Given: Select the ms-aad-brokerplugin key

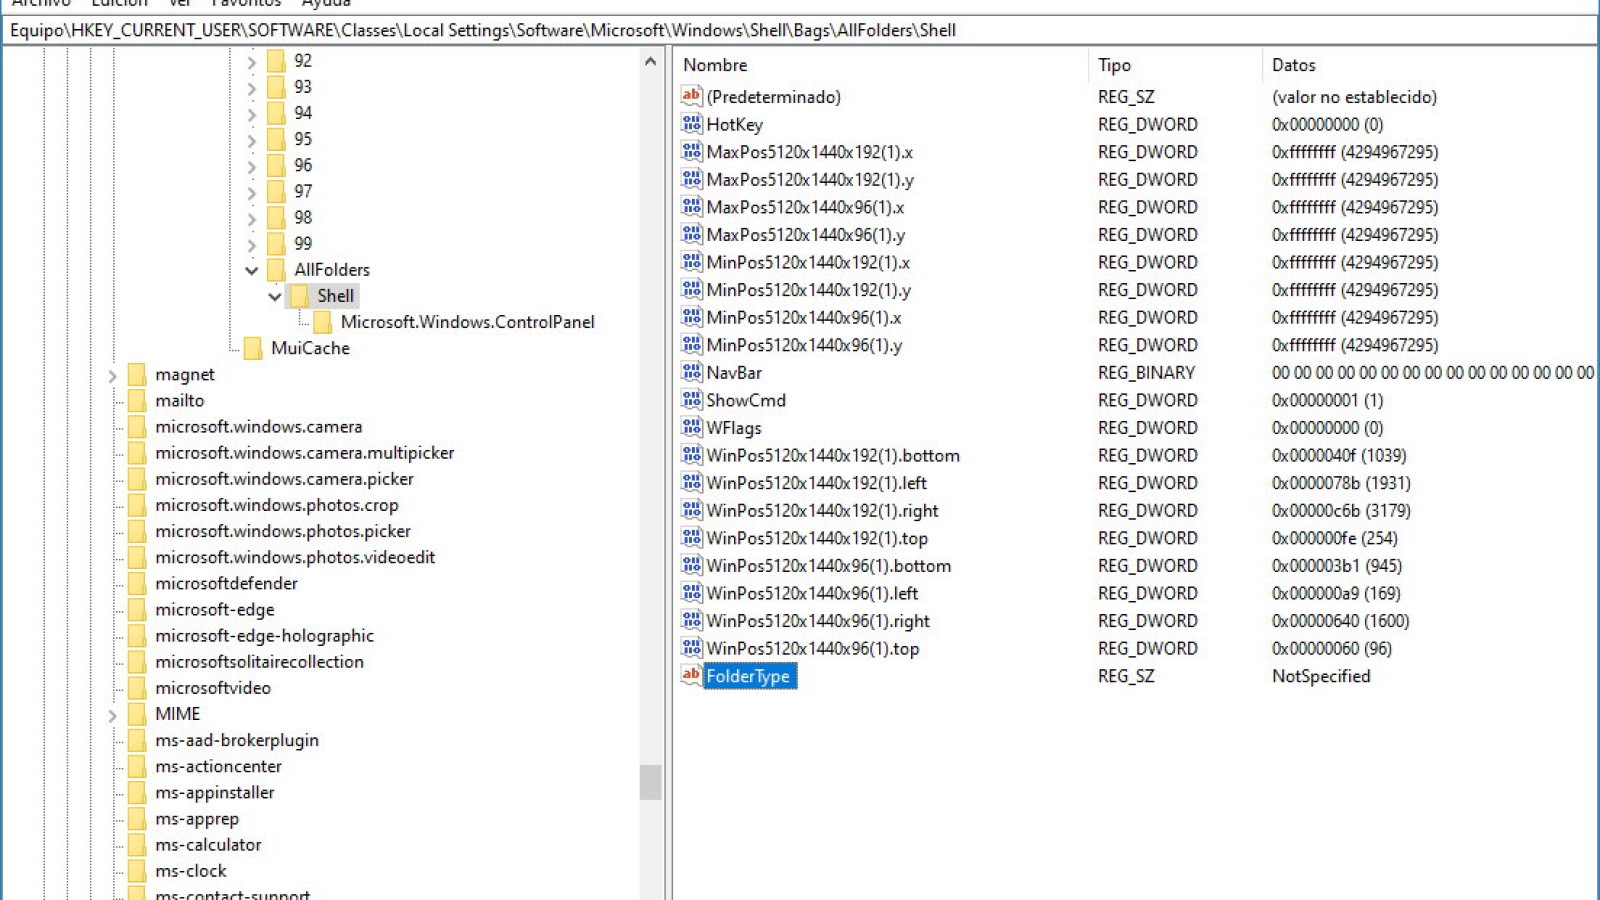Looking at the screenshot, I should click(x=237, y=740).
